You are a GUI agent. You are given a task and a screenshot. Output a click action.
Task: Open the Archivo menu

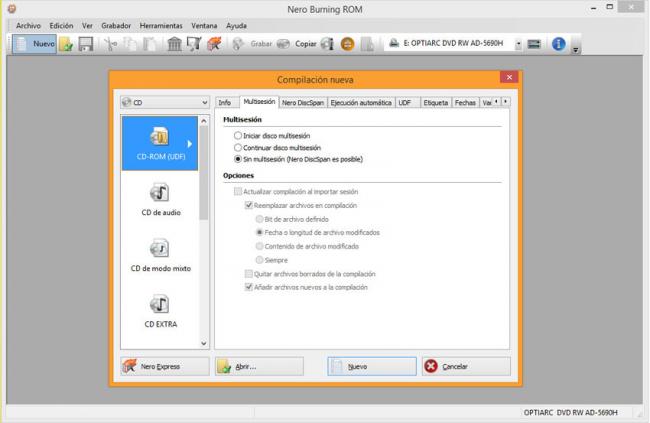click(28, 26)
